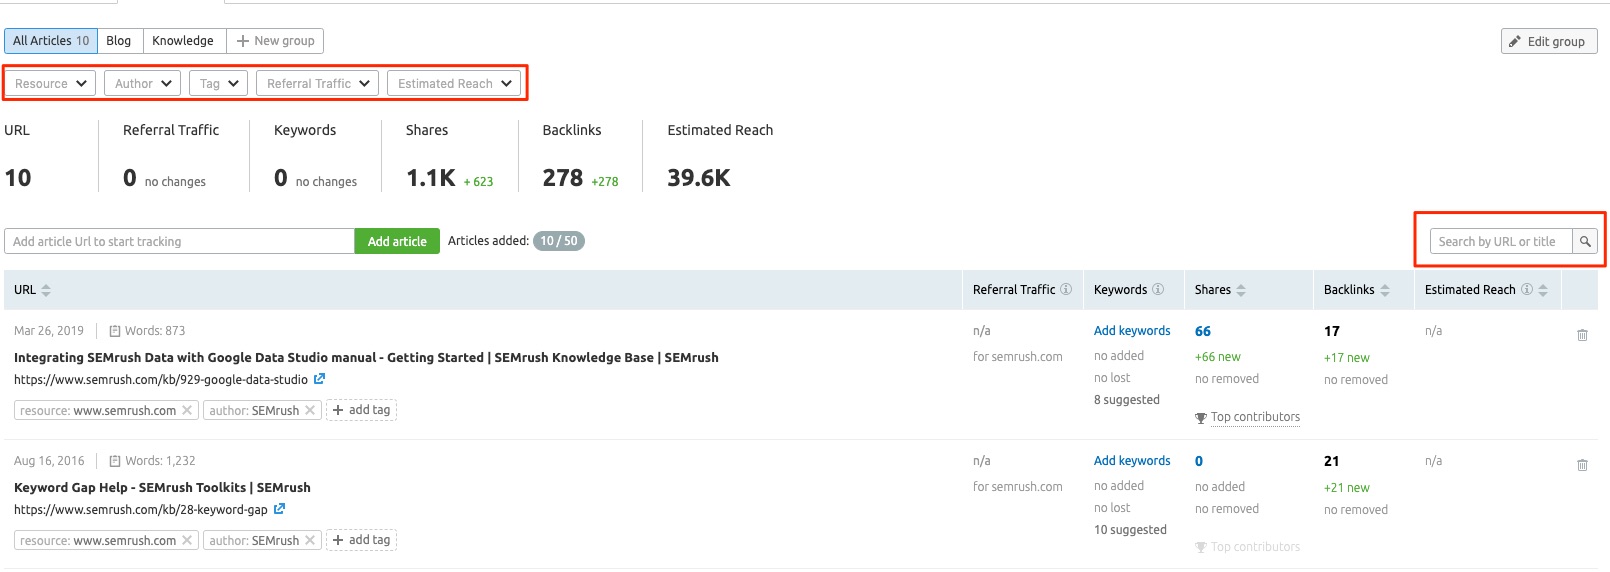Switch to the Knowledge group tab
This screenshot has height=572, width=1610.
183,41
